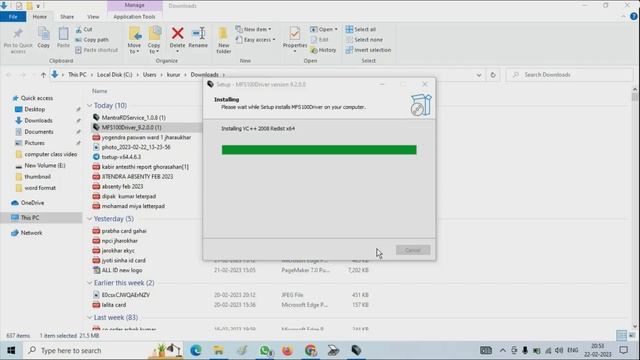Click the Name column header
This screenshot has width=640, height=360.
[100, 91]
